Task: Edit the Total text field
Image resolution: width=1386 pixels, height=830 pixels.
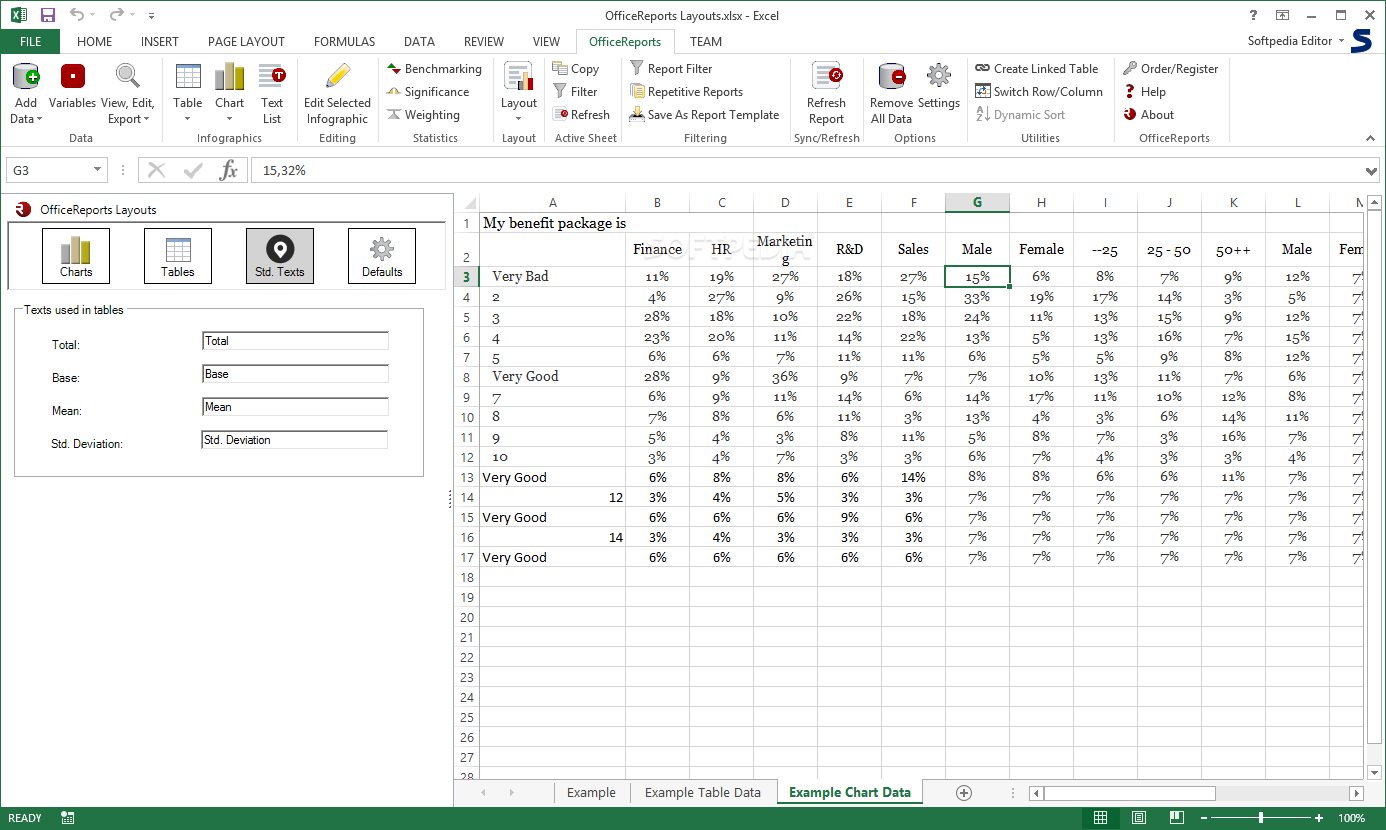Action: click(295, 341)
